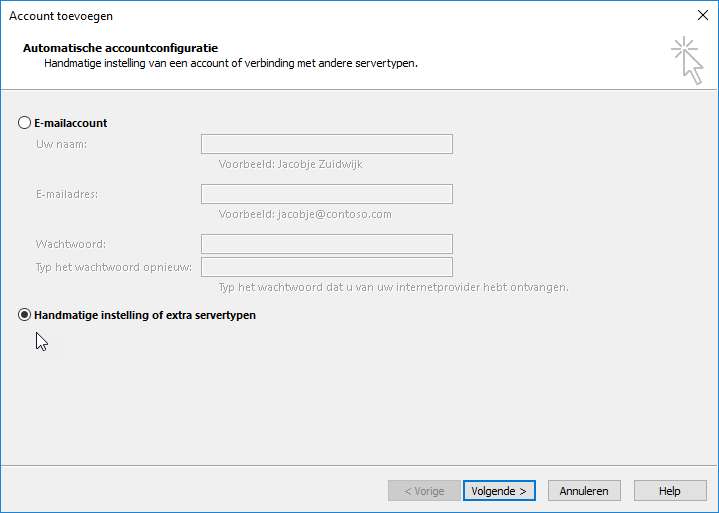This screenshot has height=513, width=719.
Task: Click the Voorbeeld: Jacobje Zuidwijk hint text
Action: (290, 164)
